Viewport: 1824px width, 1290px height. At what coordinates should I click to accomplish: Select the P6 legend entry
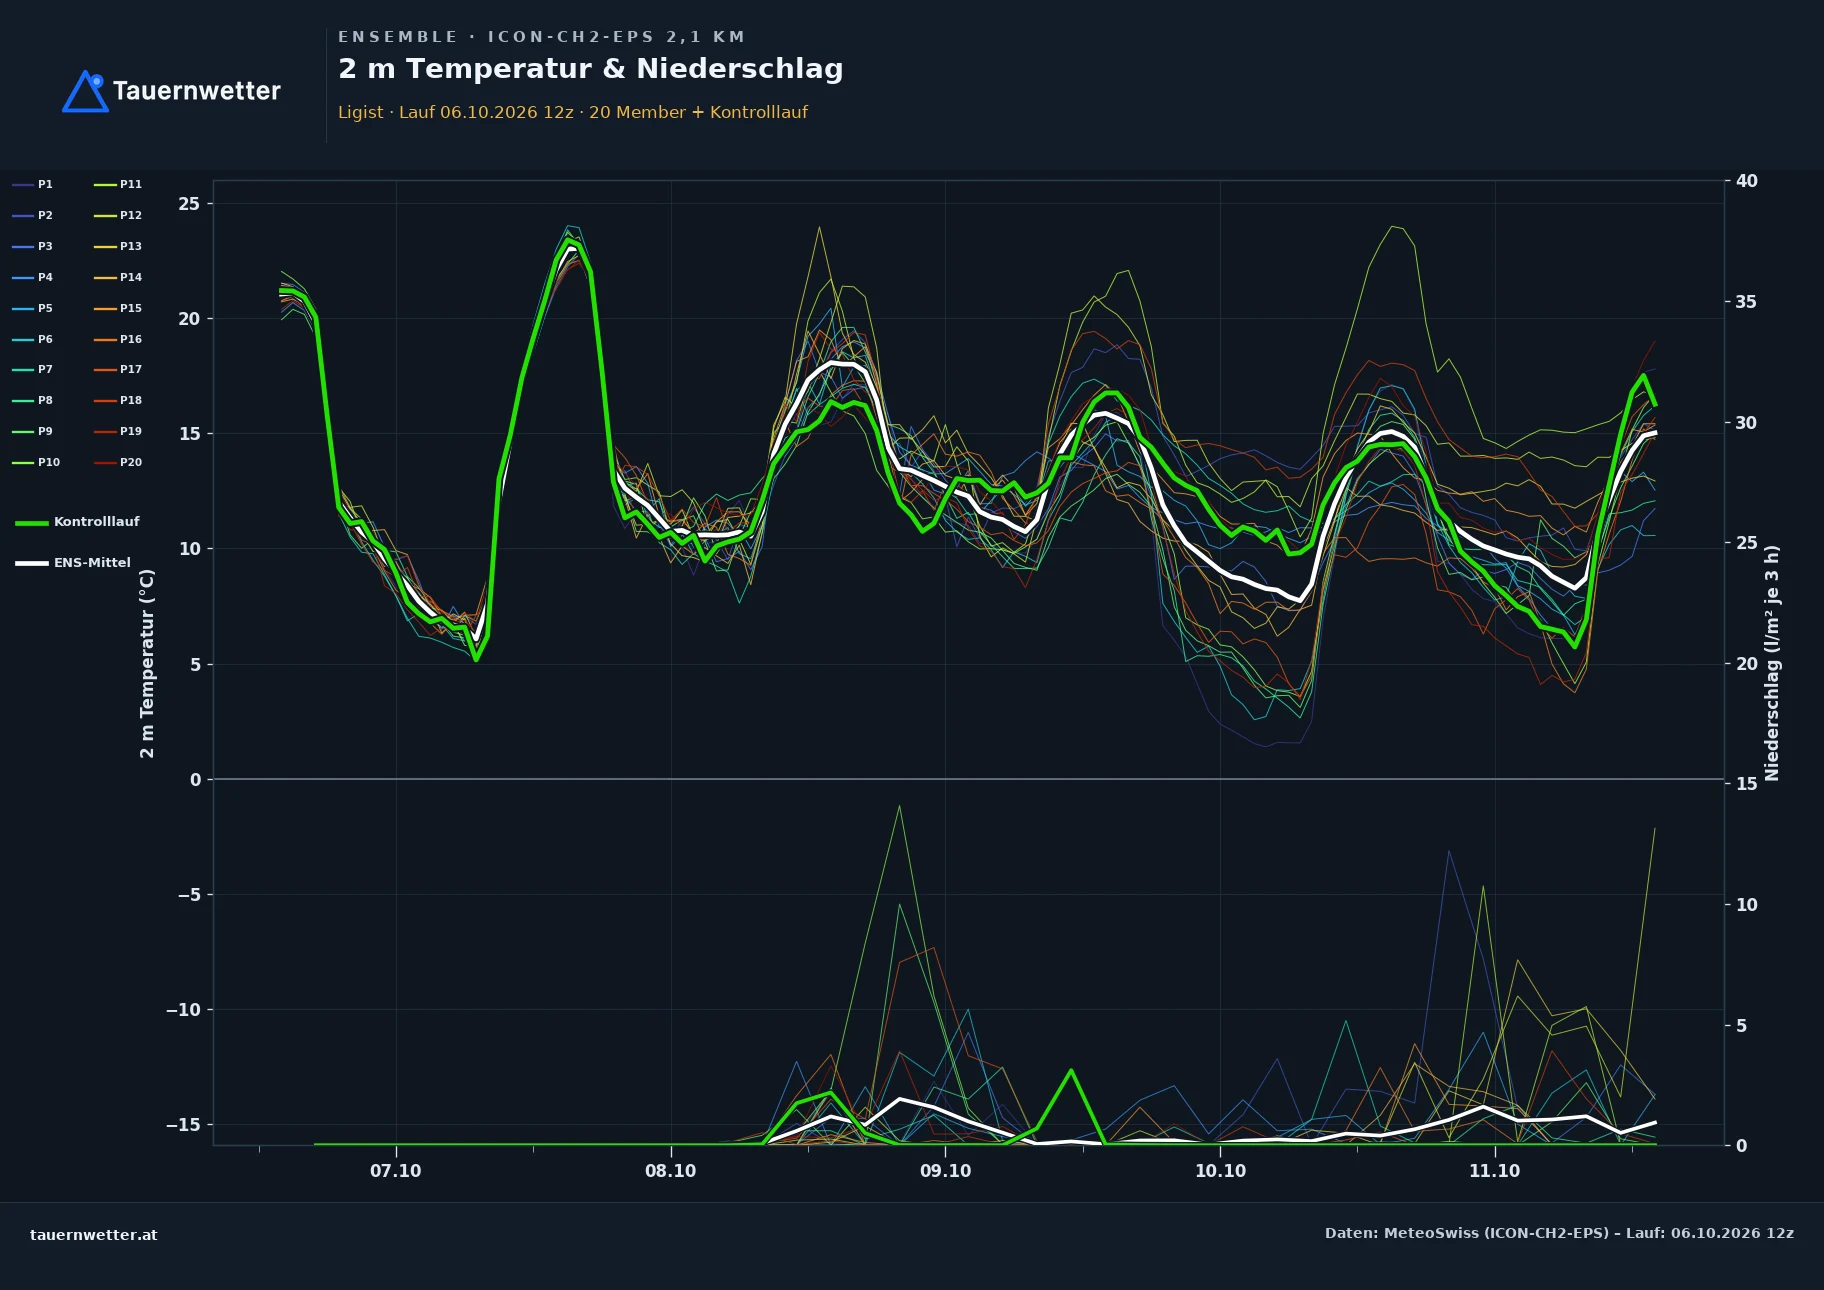click(33, 340)
